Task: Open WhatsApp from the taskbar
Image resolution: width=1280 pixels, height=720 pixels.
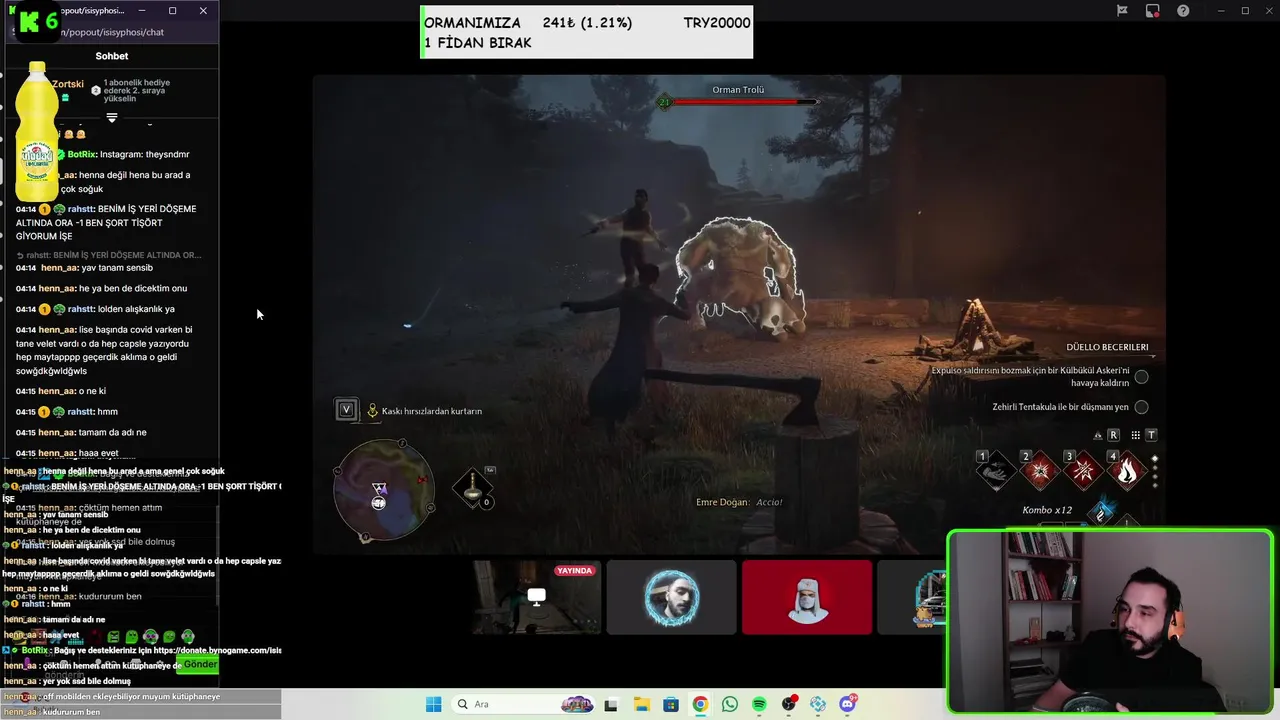Action: click(x=730, y=704)
